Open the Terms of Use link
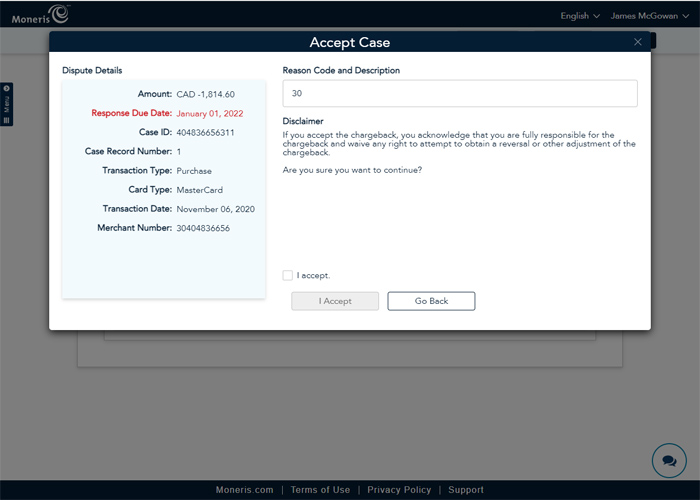Image resolution: width=700 pixels, height=500 pixels. tap(320, 490)
